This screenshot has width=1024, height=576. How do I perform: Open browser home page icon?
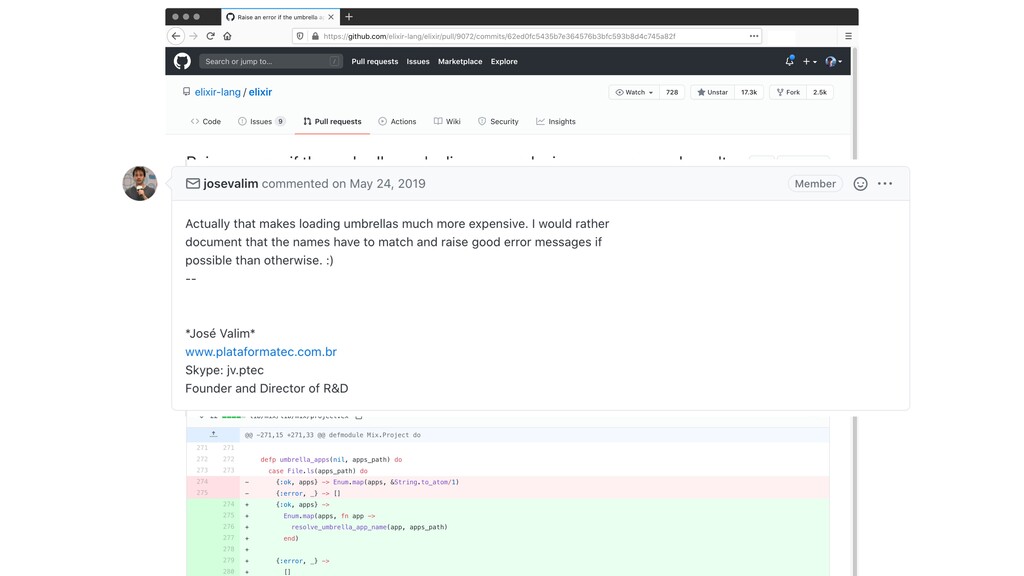tap(227, 36)
